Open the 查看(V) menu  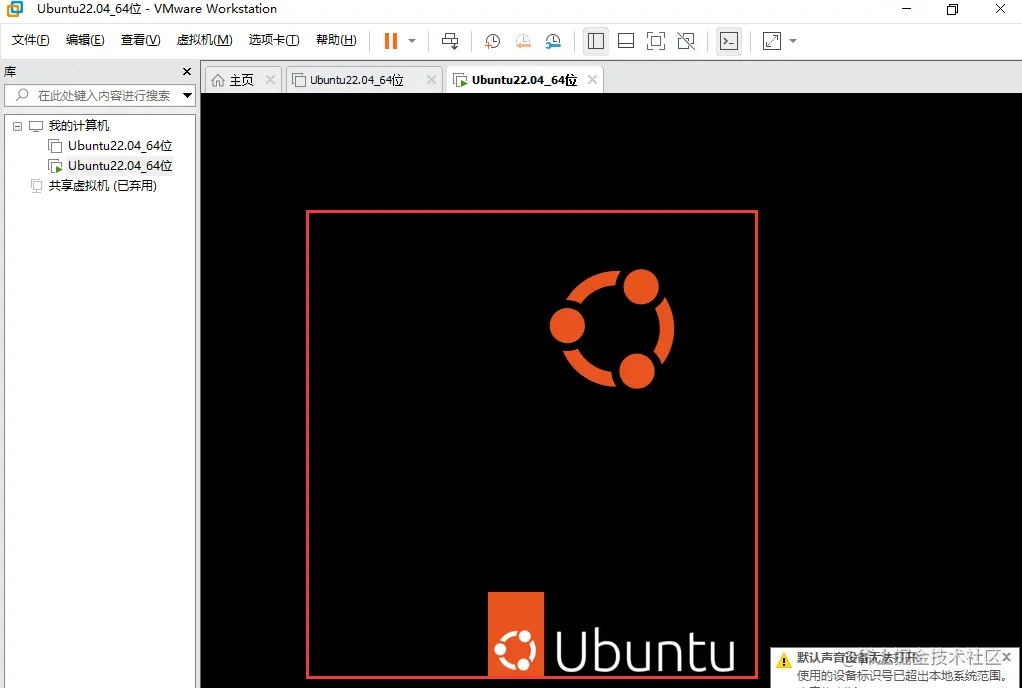point(140,40)
